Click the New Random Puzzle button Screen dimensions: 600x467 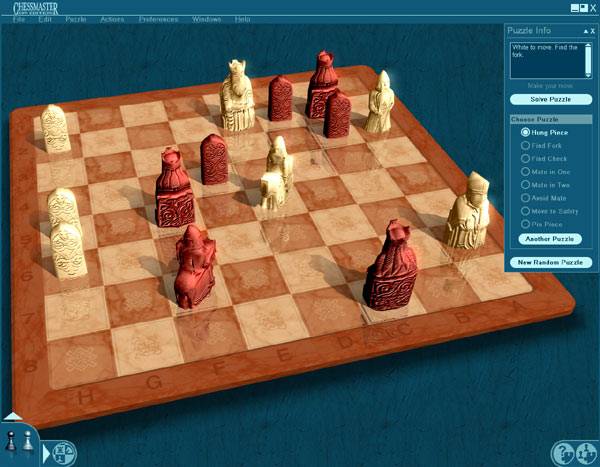click(x=549, y=262)
